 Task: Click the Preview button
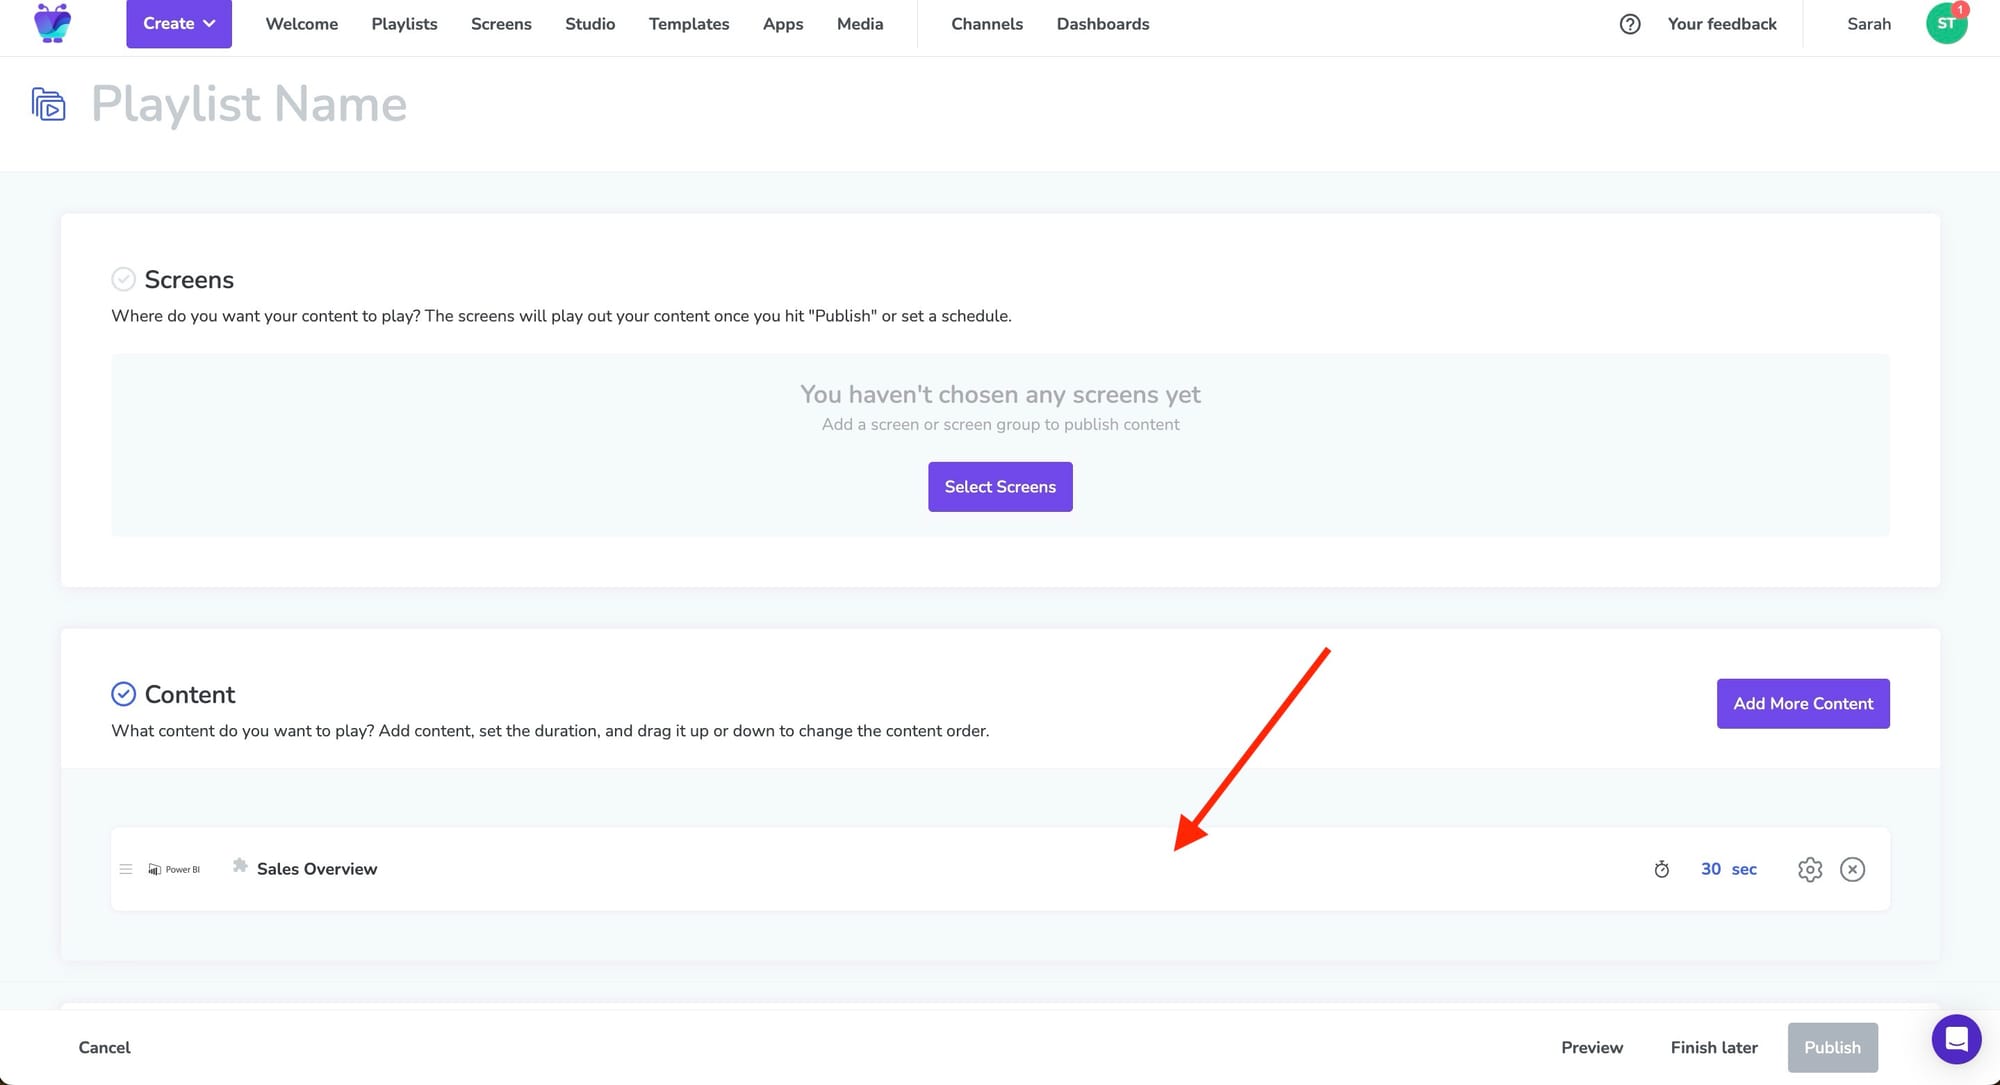(1592, 1047)
